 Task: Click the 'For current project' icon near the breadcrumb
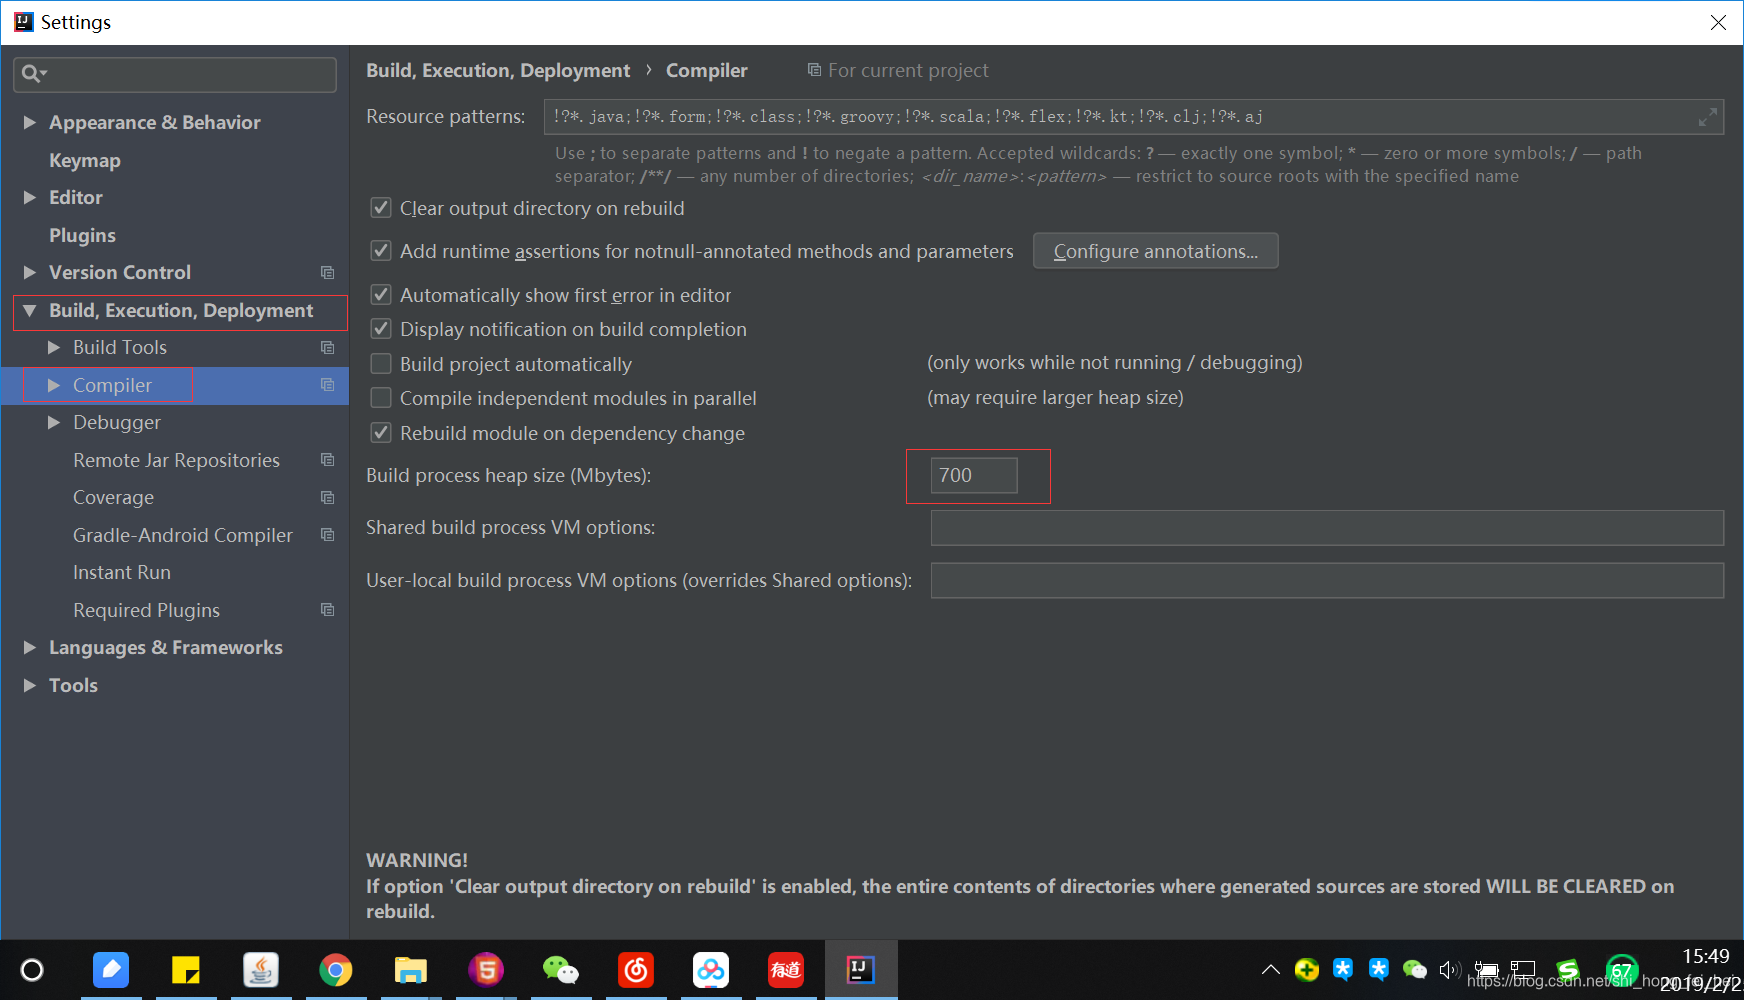813,70
